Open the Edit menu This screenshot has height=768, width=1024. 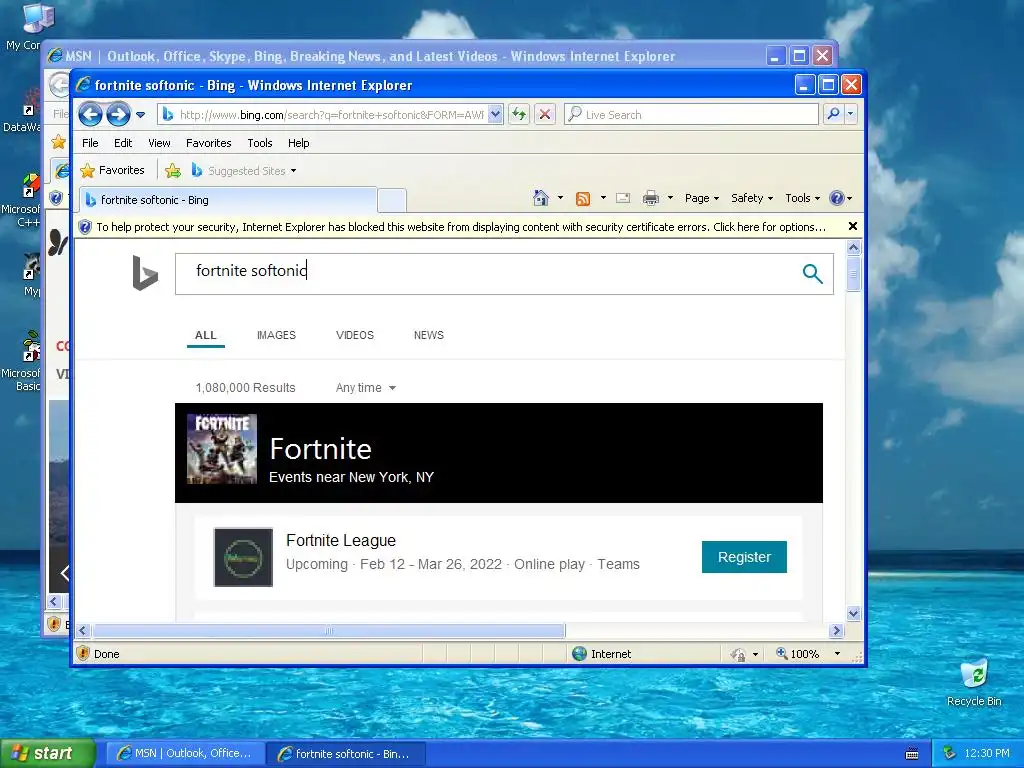pyautogui.click(x=123, y=143)
